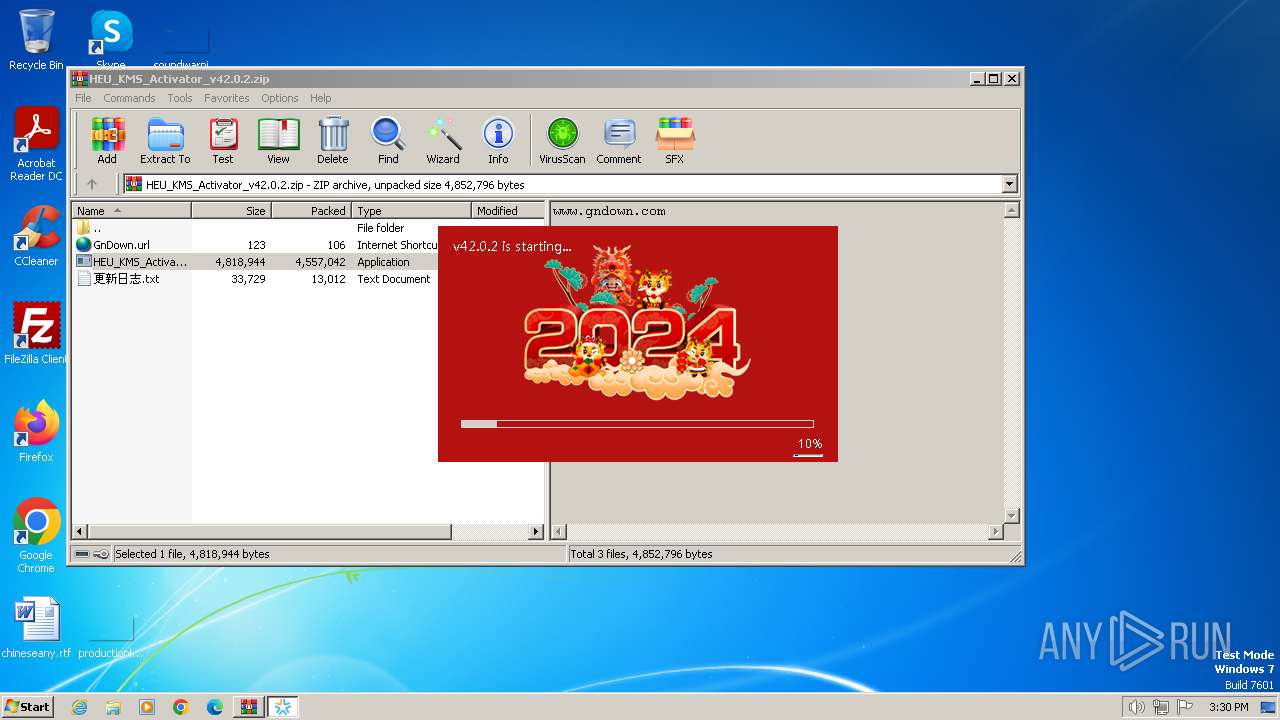The image size is (1280, 720).
Task: Open the Help menu
Action: pyautogui.click(x=320, y=98)
